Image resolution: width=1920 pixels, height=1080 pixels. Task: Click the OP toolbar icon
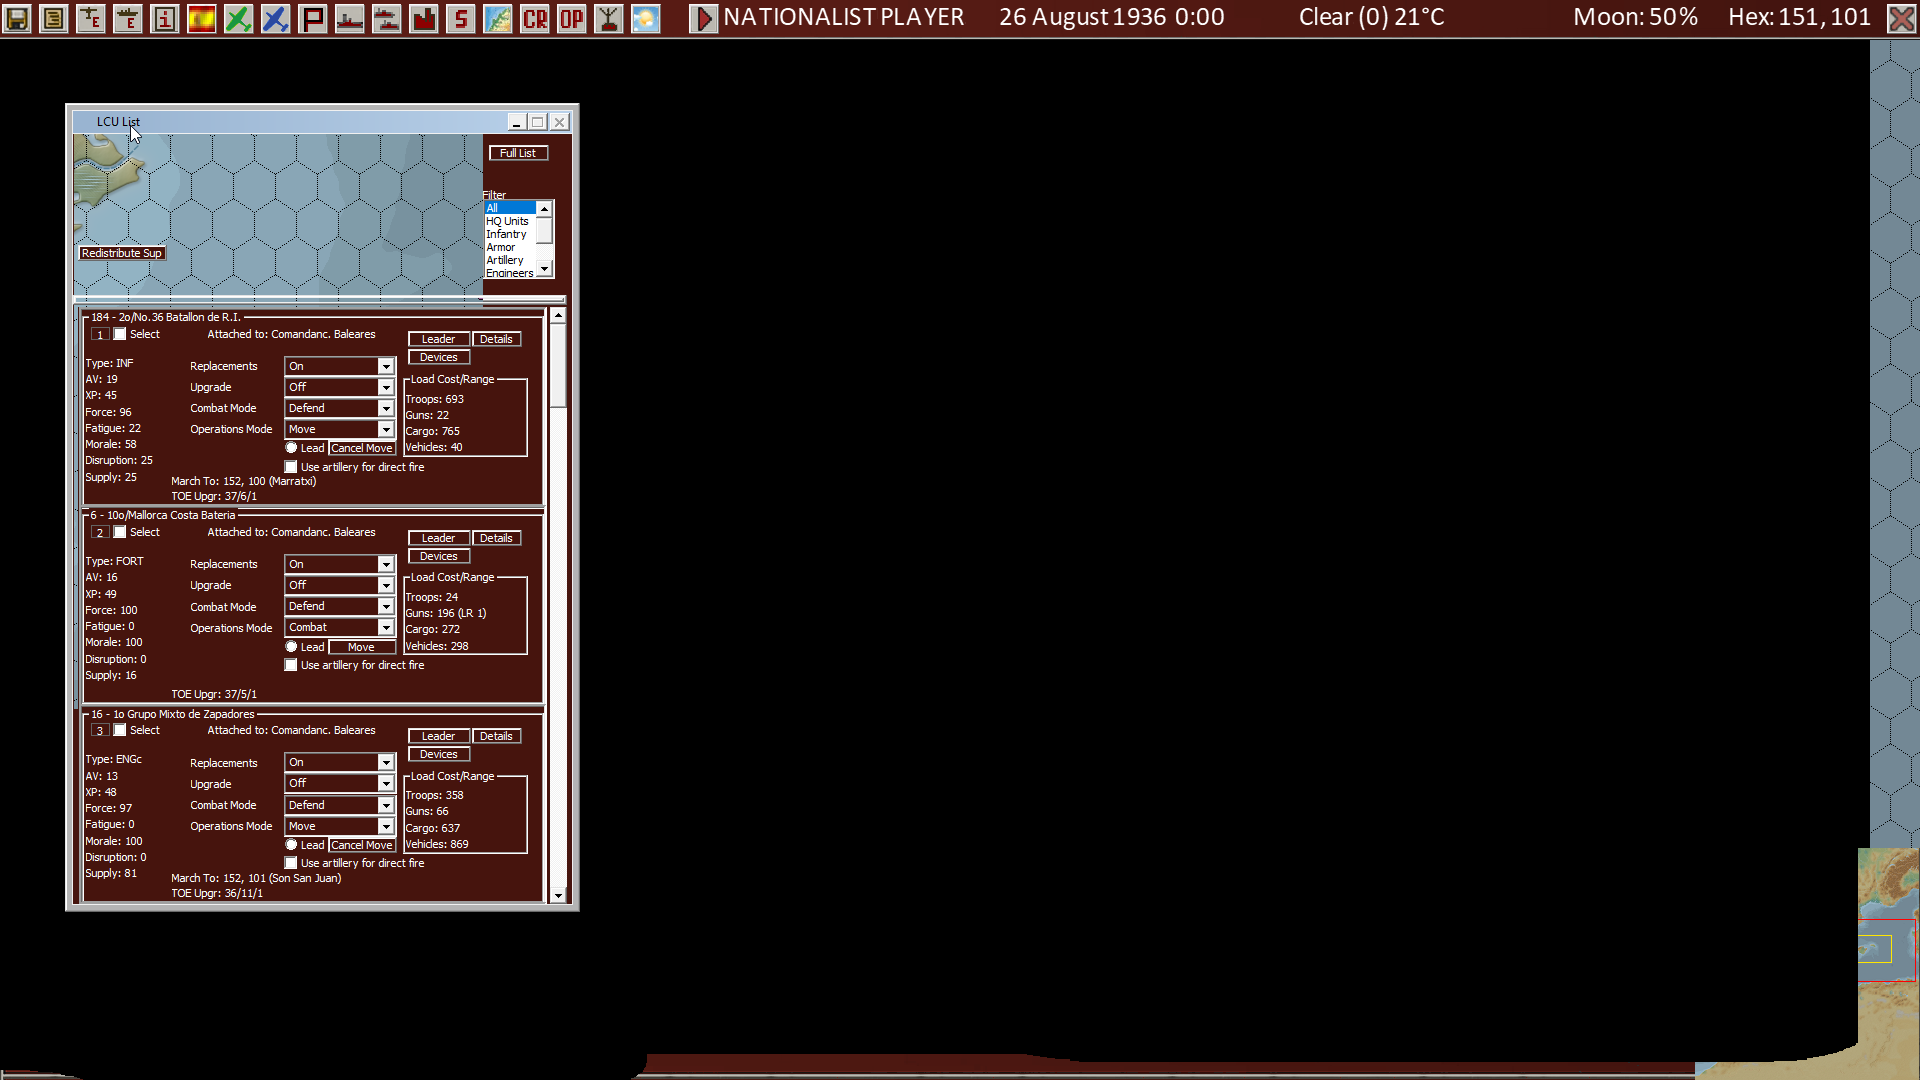coord(571,17)
